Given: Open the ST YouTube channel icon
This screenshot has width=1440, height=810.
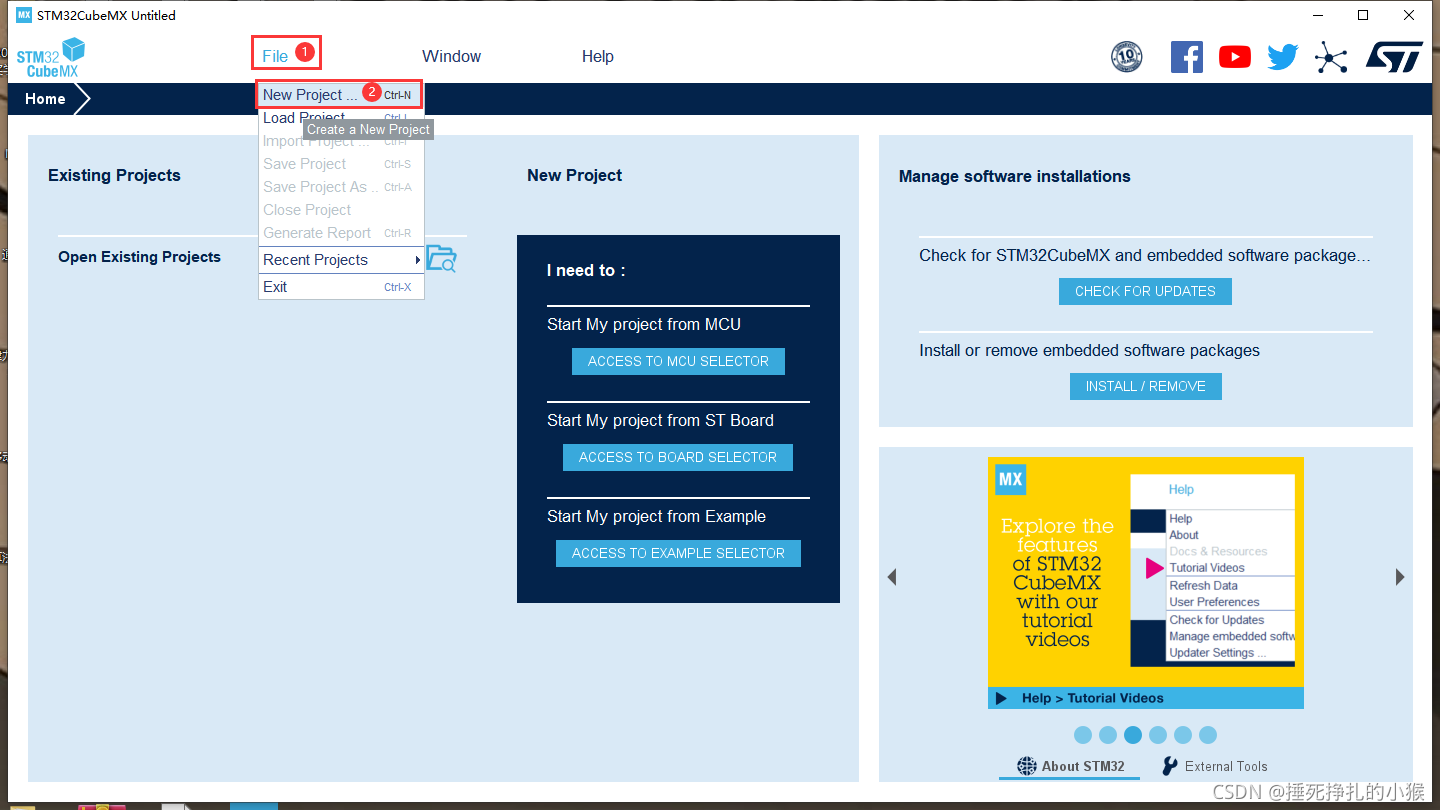Looking at the screenshot, I should [x=1235, y=57].
